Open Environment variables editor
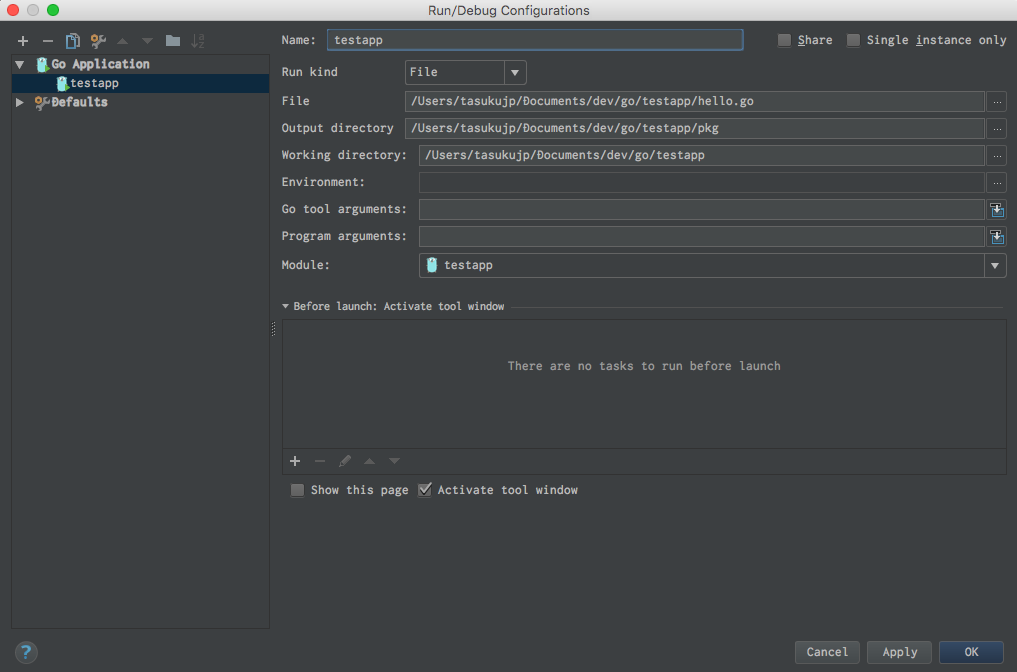Viewport: 1017px width, 672px height. pos(997,183)
